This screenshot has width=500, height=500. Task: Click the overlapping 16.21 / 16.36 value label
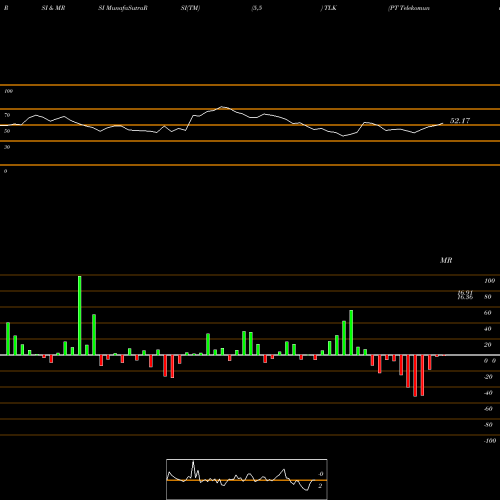click(x=465, y=295)
